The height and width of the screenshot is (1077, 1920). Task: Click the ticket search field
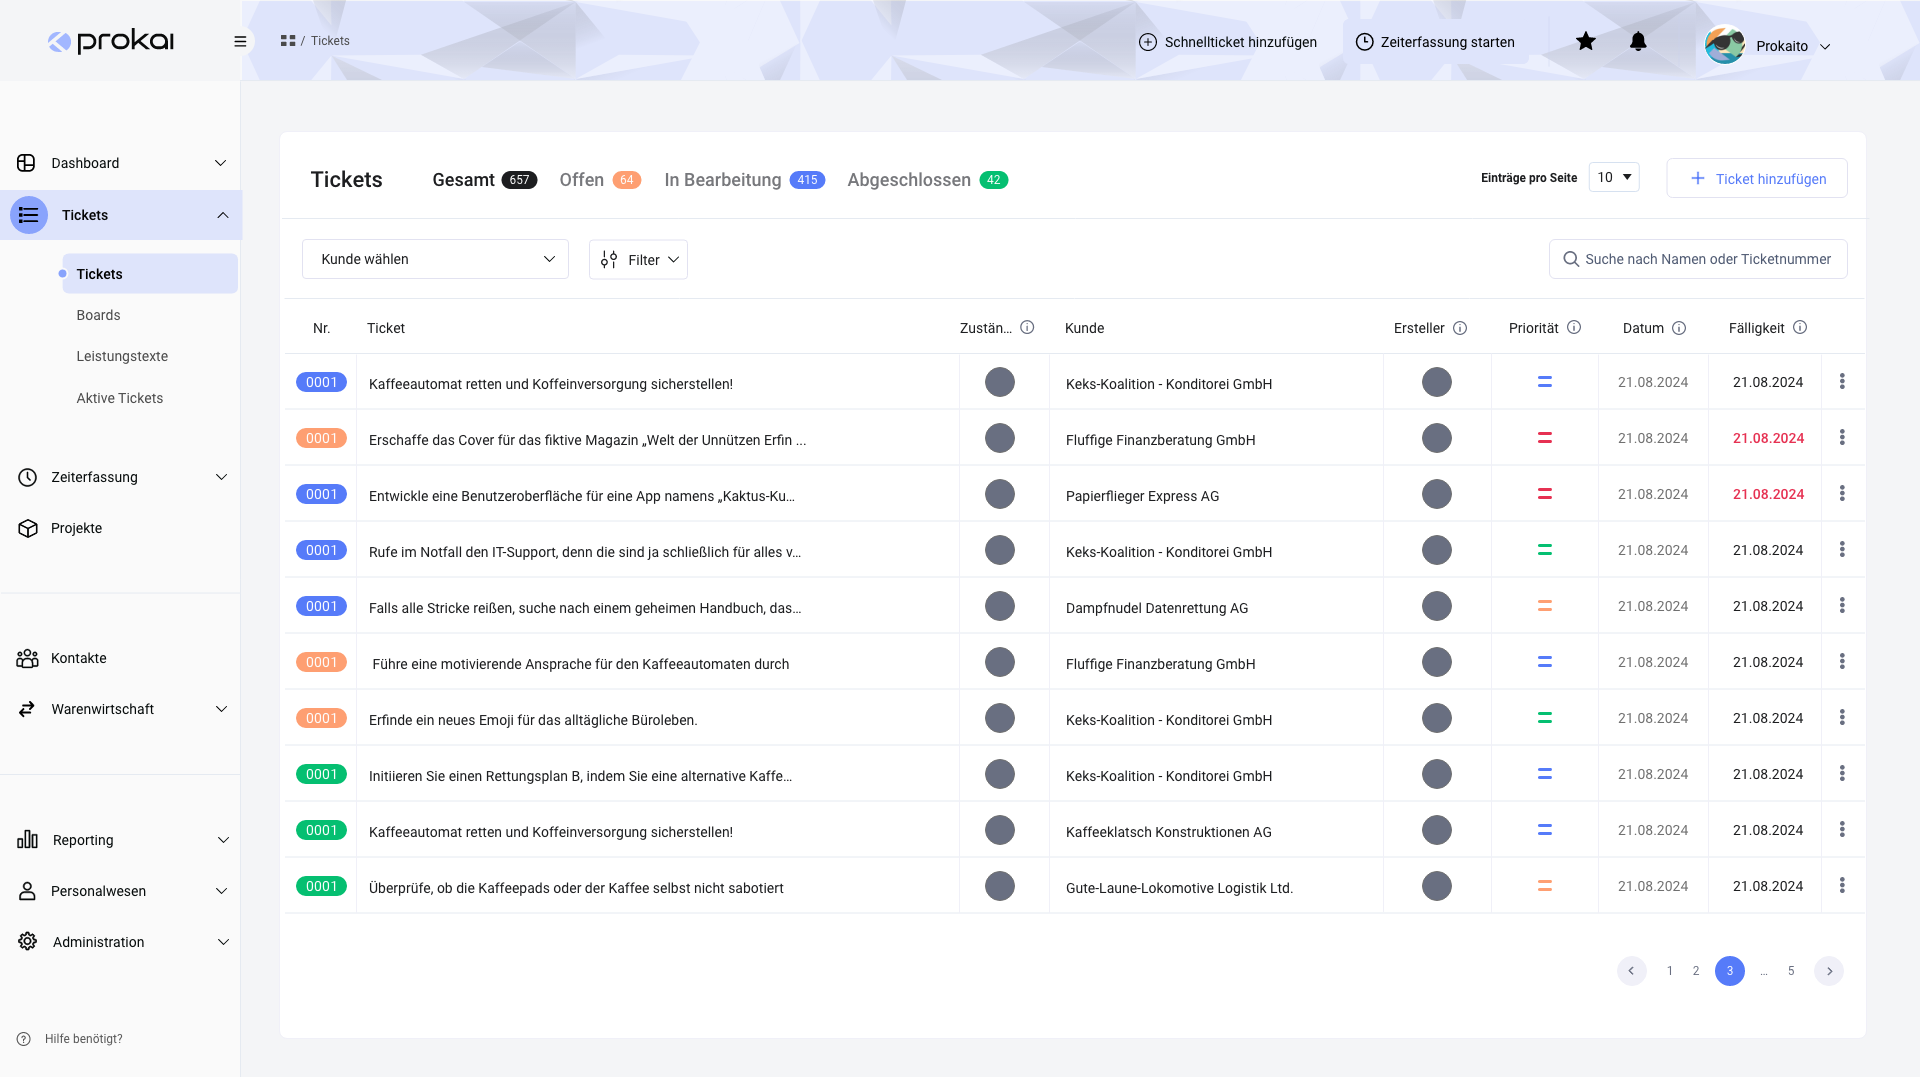(1698, 259)
